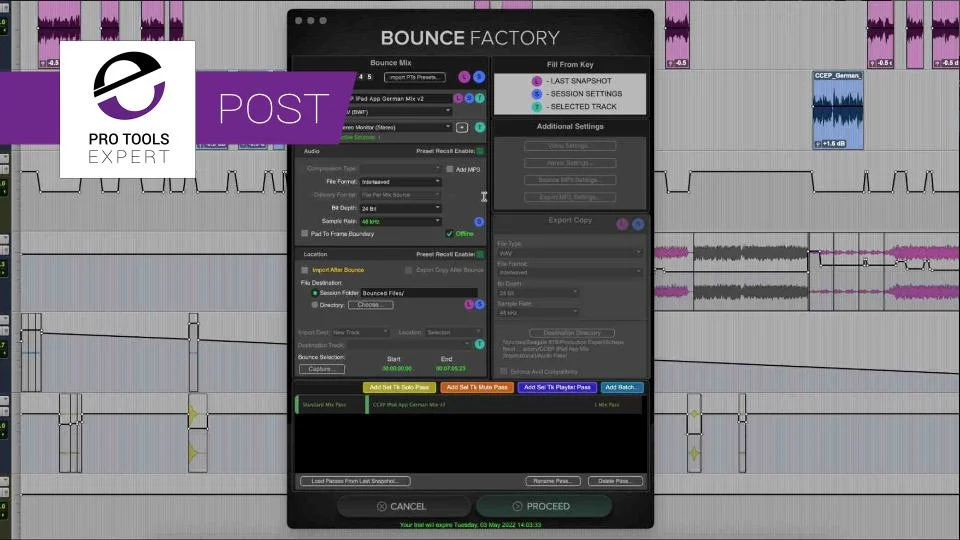Open the Stereo Monitor source dropdown
Screen dimensions: 960x540
(396, 127)
